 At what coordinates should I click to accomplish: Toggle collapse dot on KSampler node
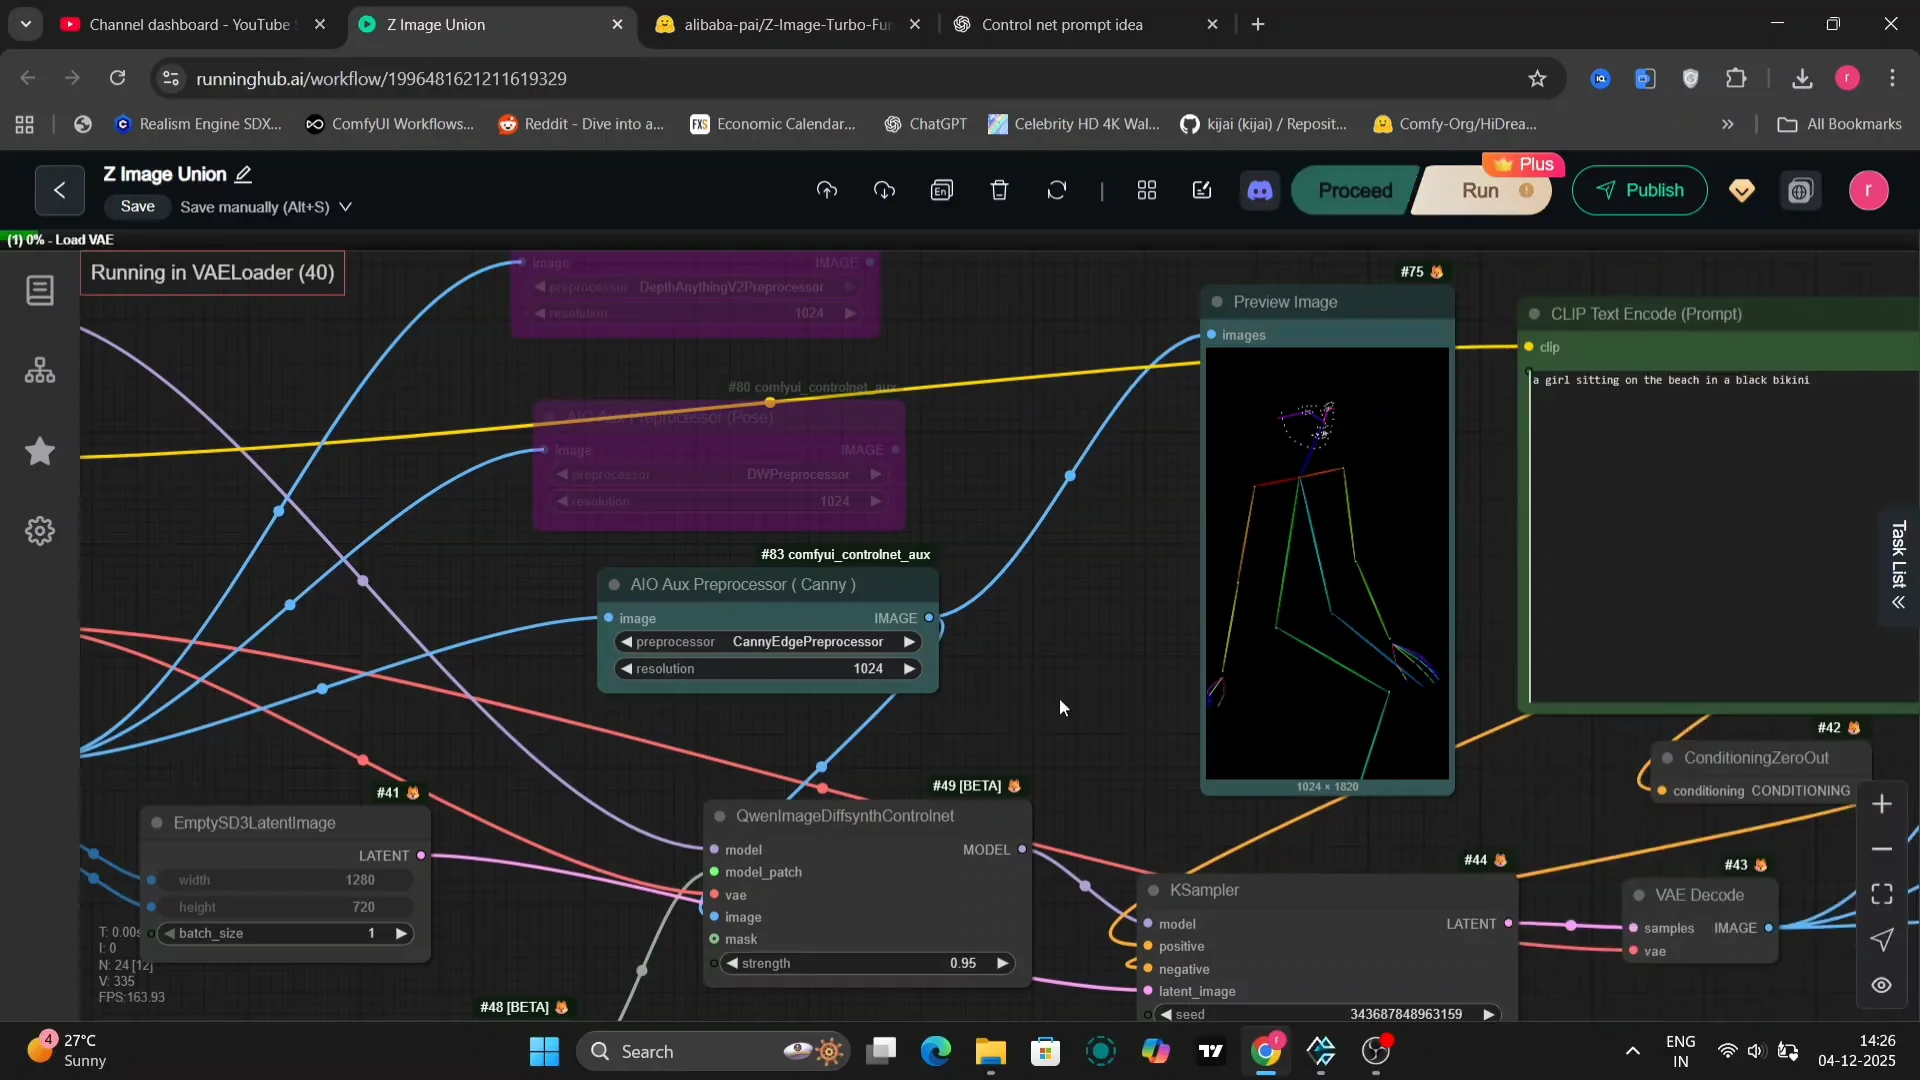[x=1153, y=891]
